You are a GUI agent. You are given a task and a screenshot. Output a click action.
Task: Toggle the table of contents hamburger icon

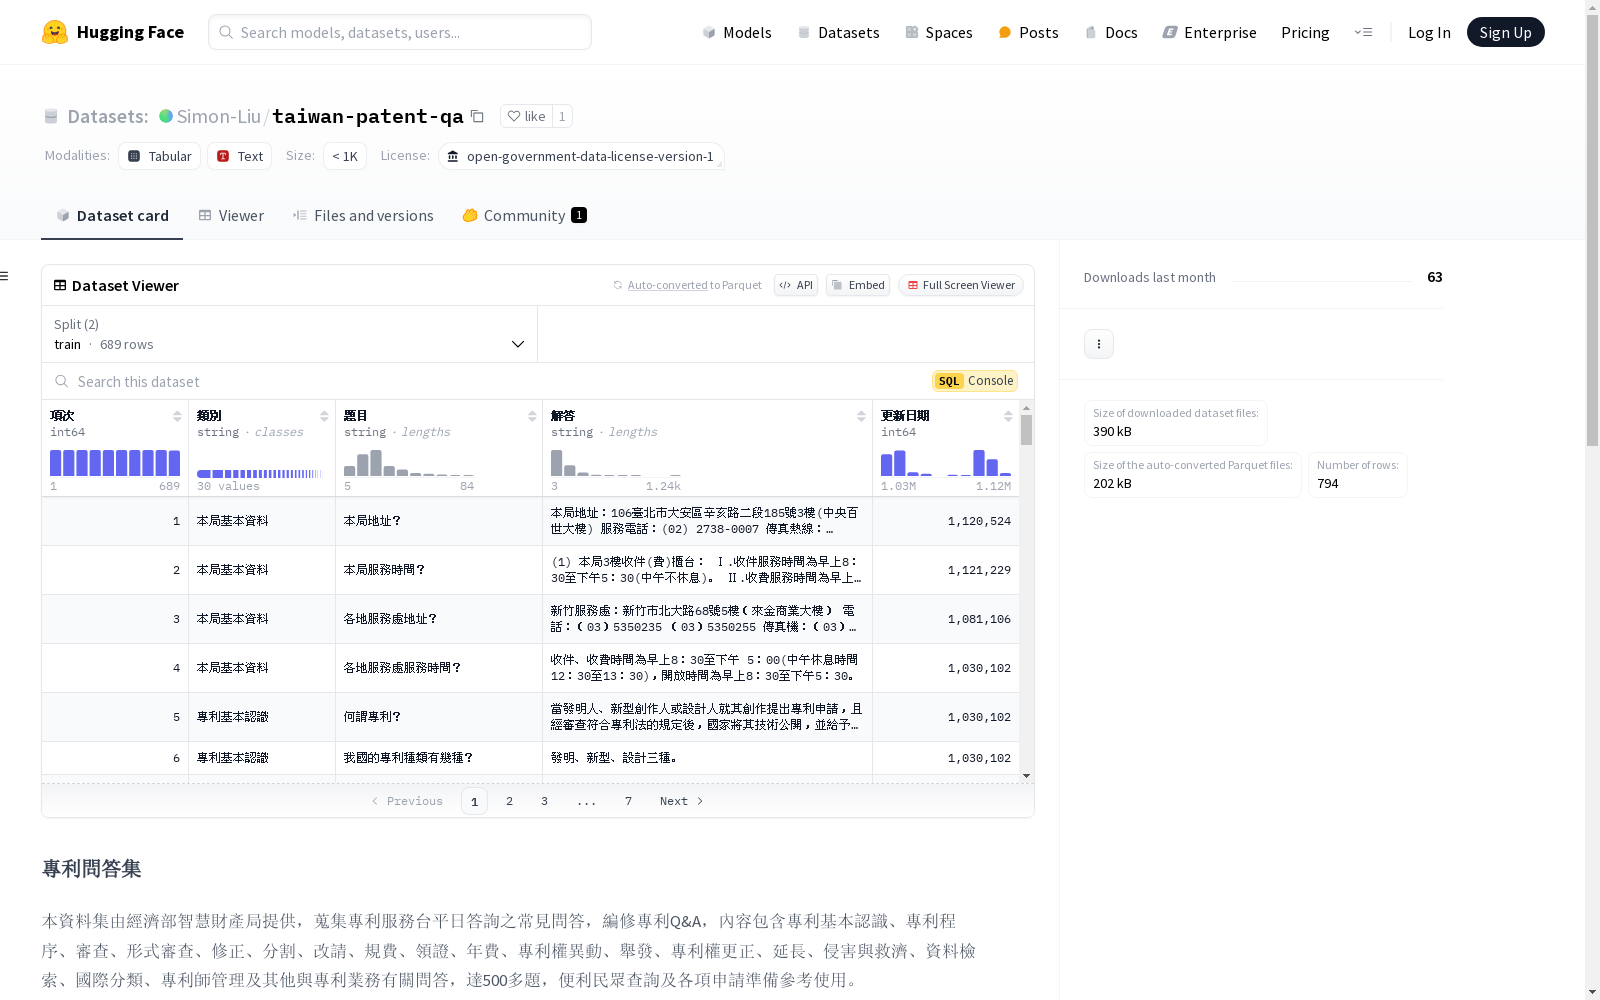(5, 276)
